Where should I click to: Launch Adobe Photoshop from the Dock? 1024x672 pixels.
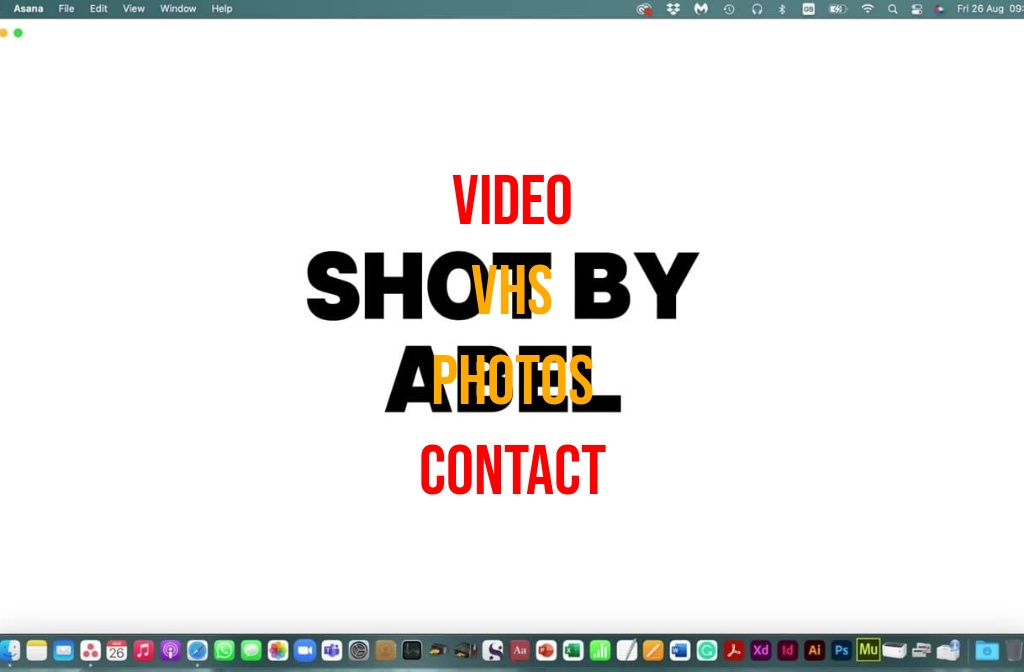(x=841, y=650)
